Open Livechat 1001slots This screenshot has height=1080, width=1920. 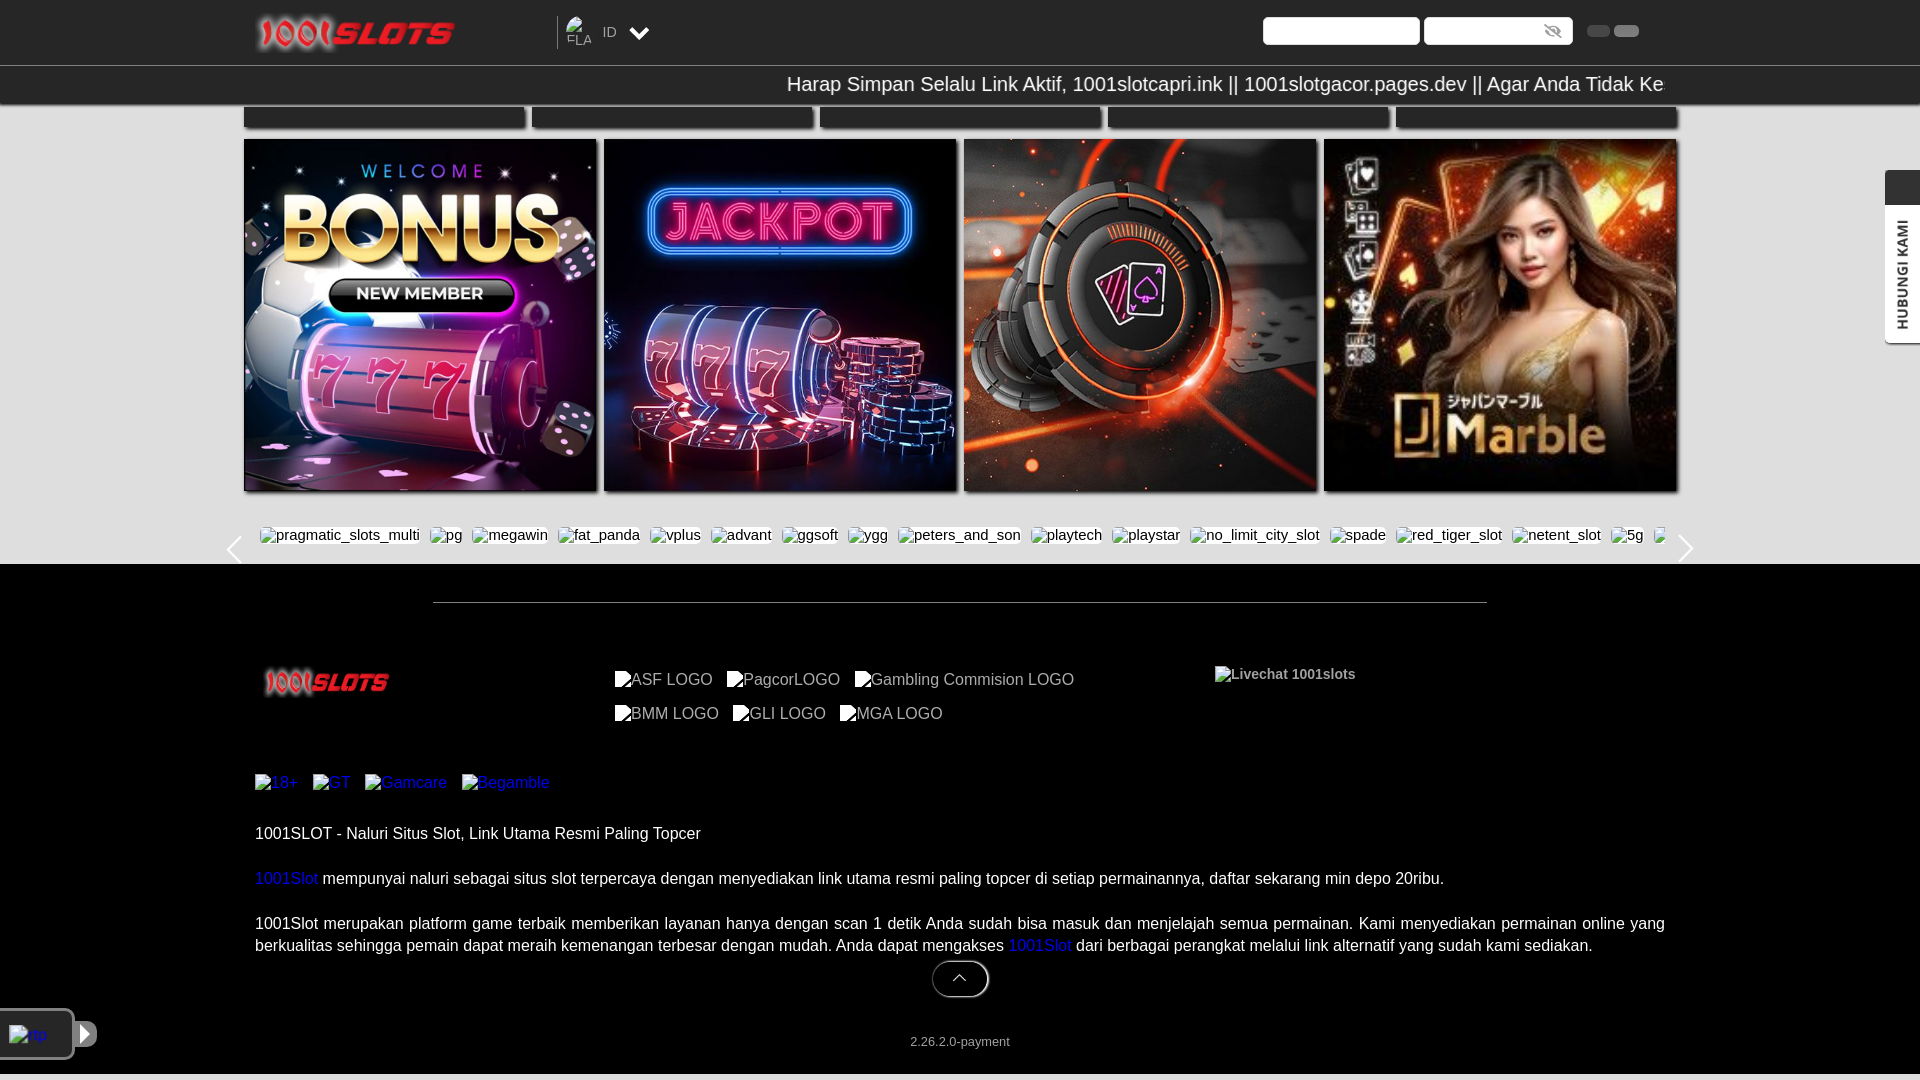1285,674
